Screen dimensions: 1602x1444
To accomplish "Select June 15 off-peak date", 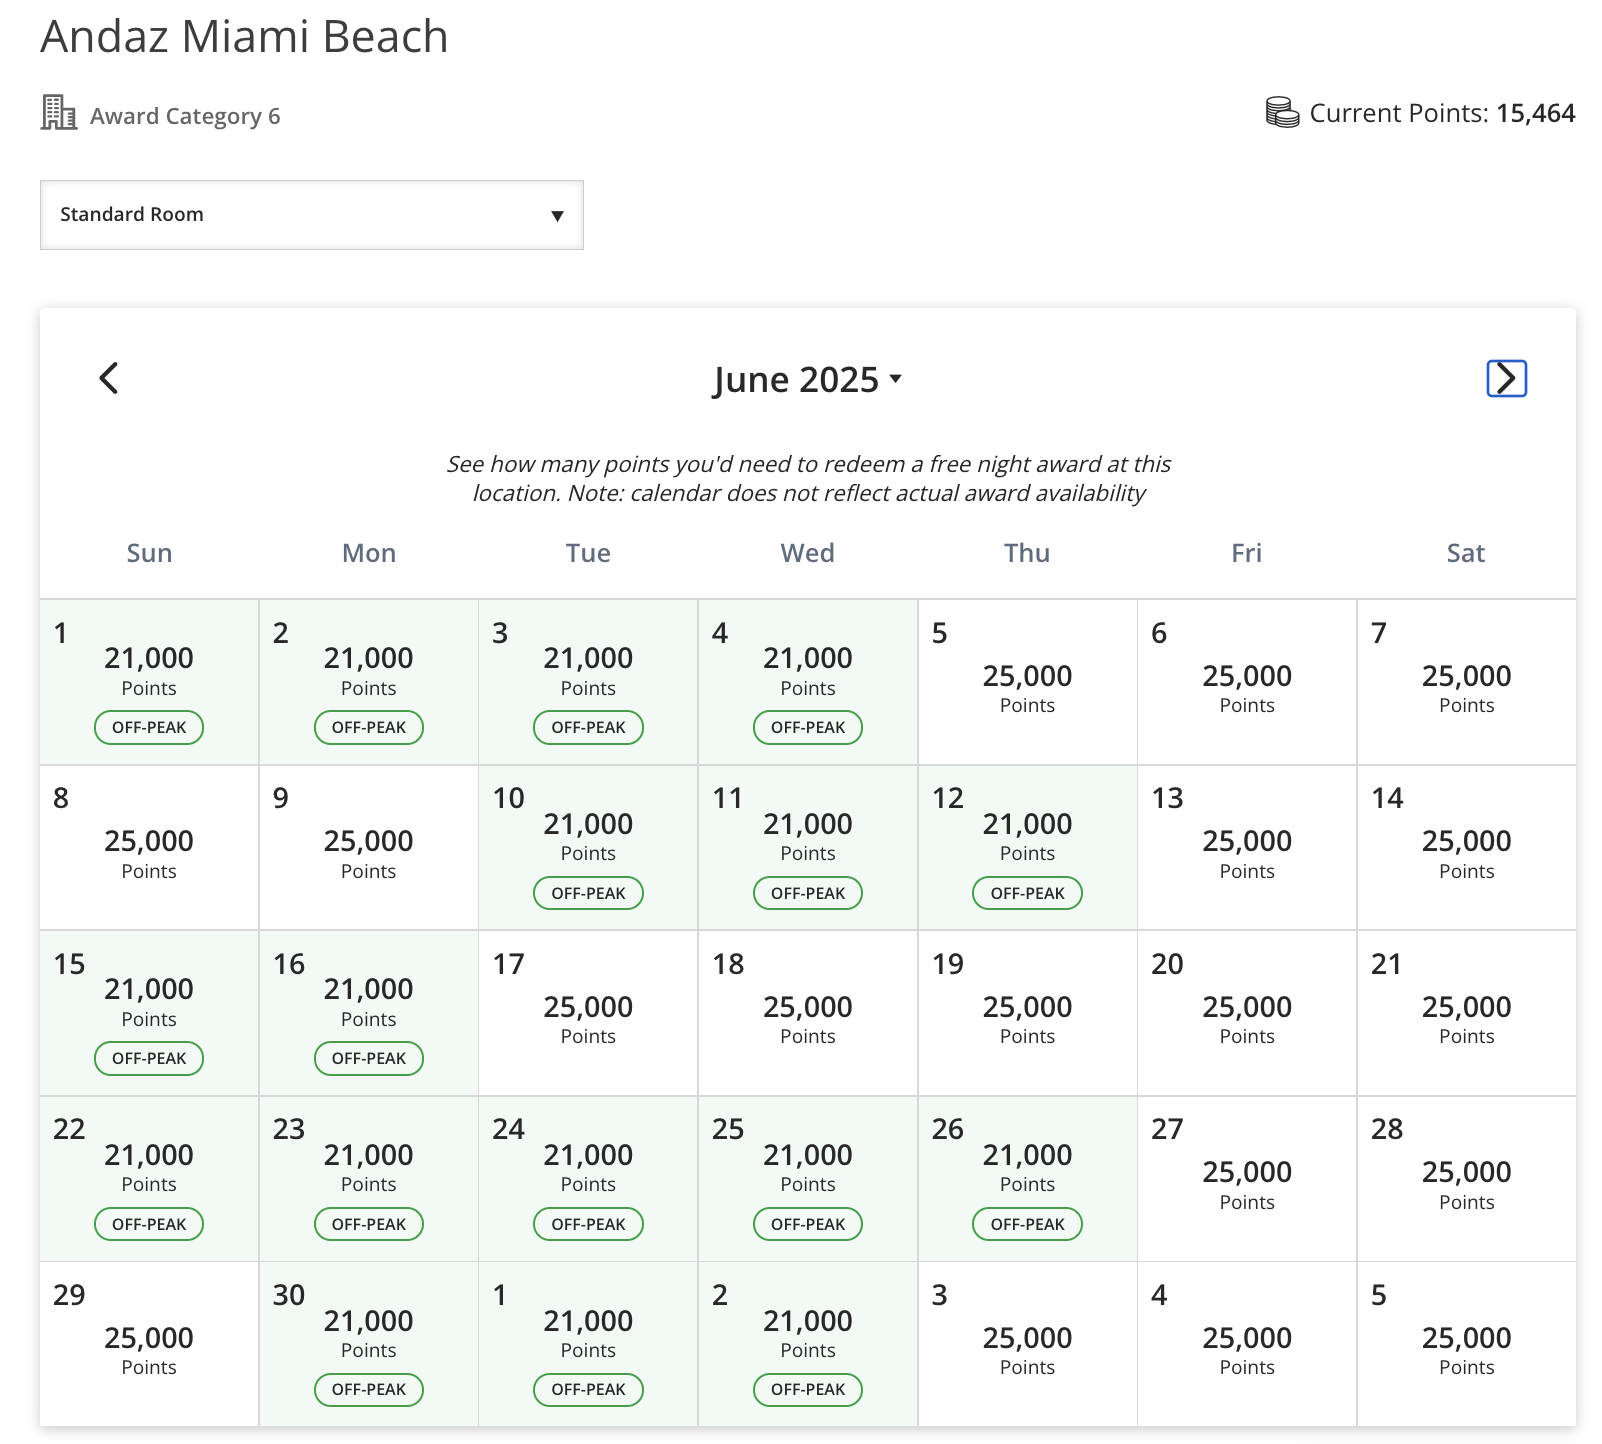I will point(149,1013).
